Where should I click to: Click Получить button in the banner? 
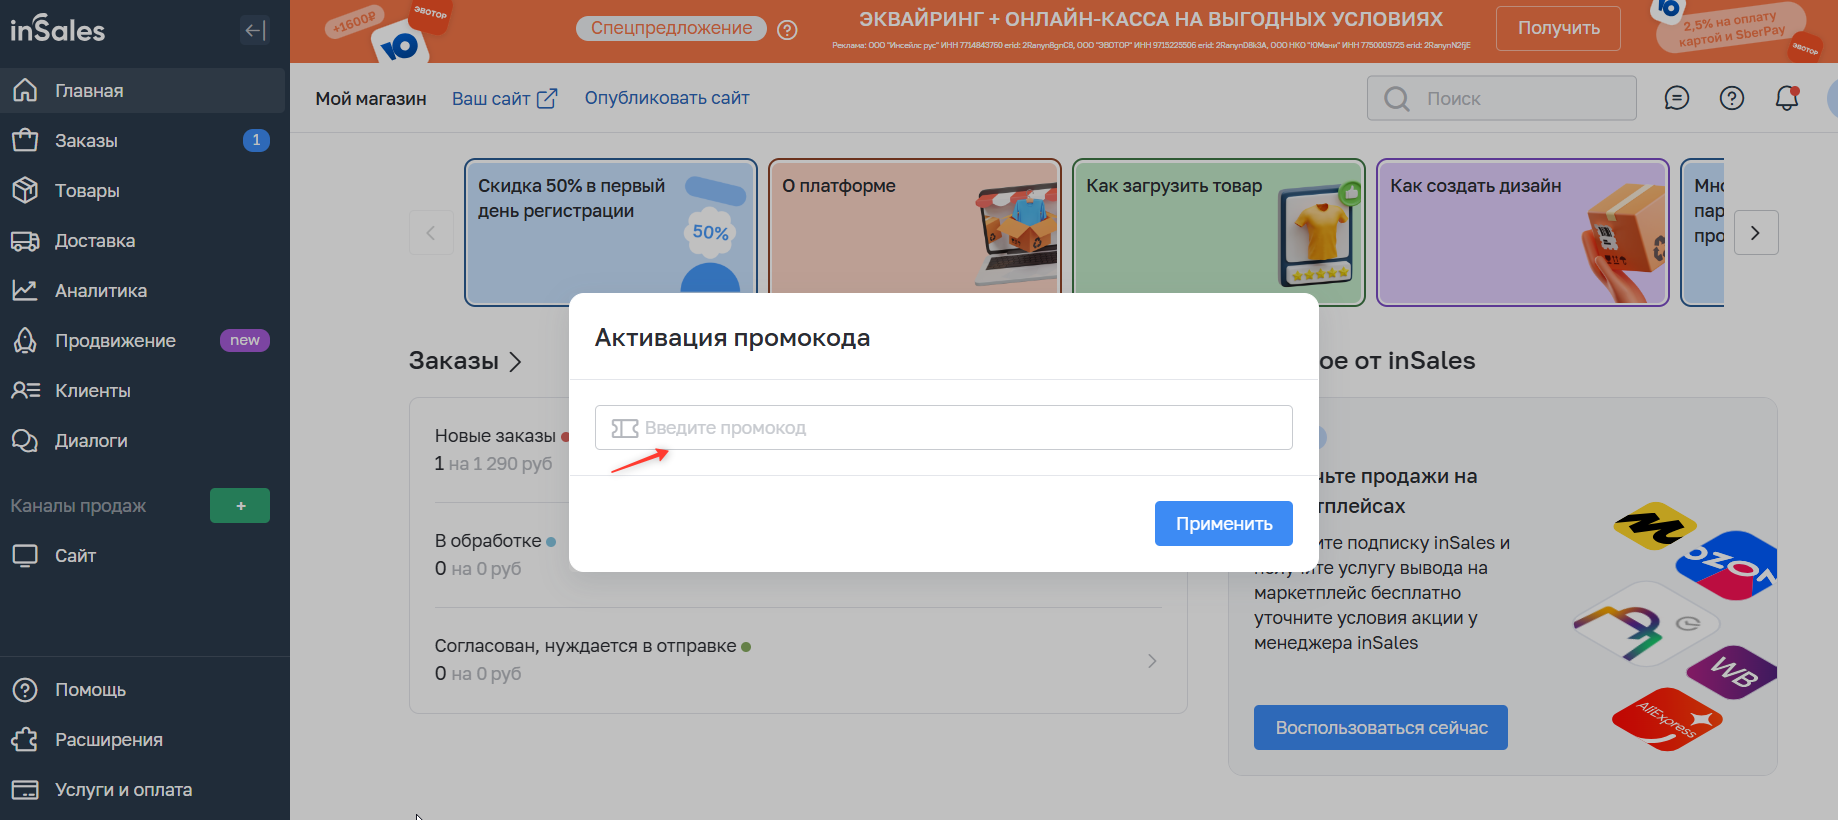coord(1558,28)
